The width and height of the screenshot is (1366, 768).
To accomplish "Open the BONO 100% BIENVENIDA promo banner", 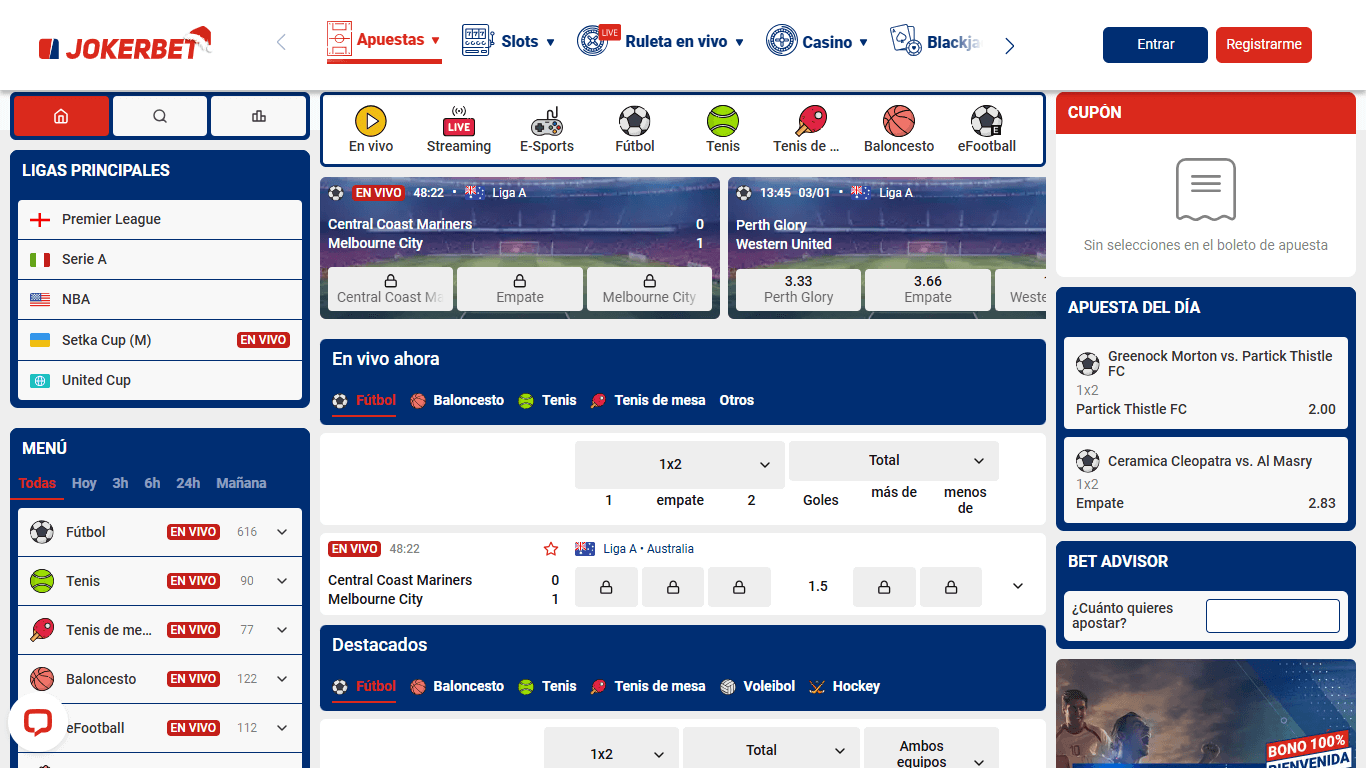I will click(1206, 713).
